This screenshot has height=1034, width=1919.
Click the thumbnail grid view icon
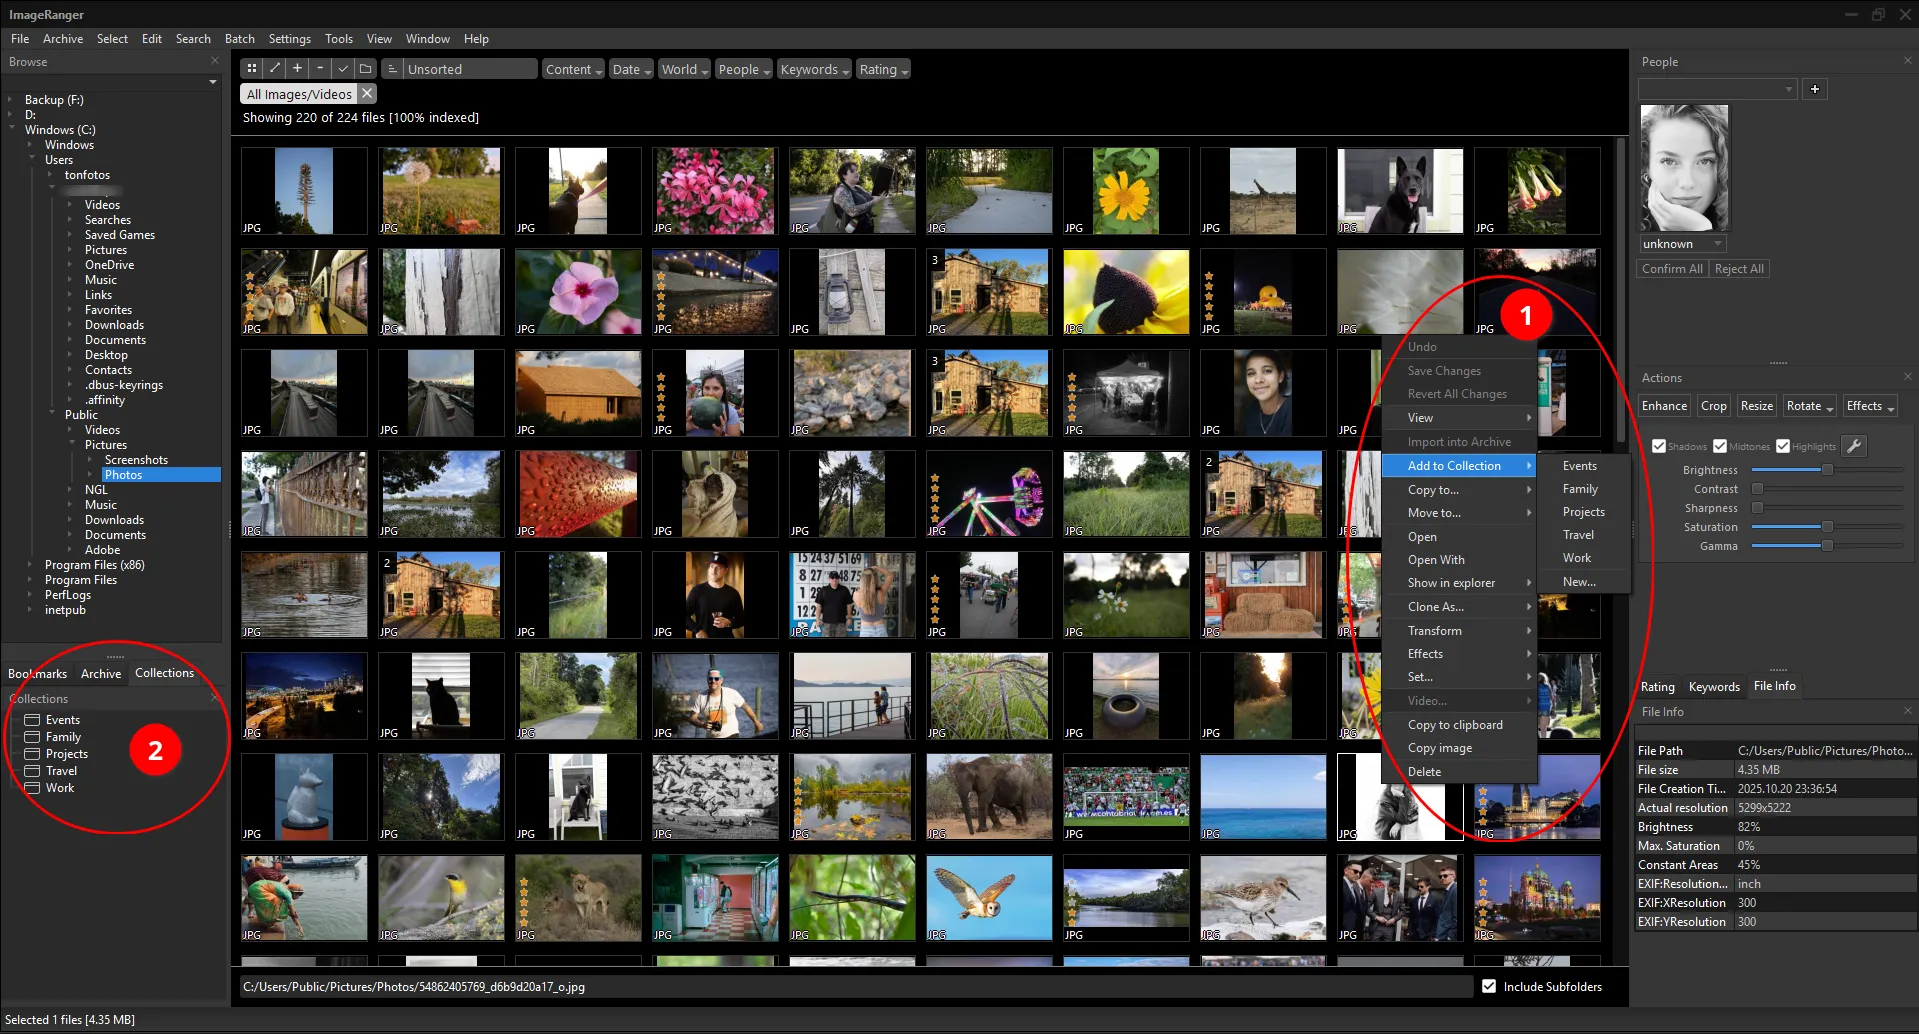click(252, 68)
